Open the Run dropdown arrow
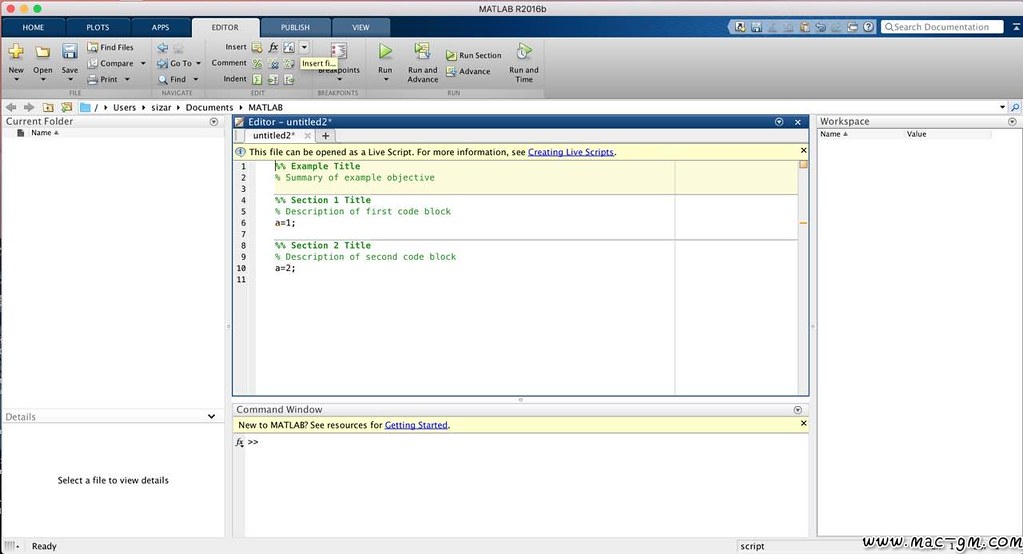This screenshot has width=1023, height=554. click(x=386, y=80)
